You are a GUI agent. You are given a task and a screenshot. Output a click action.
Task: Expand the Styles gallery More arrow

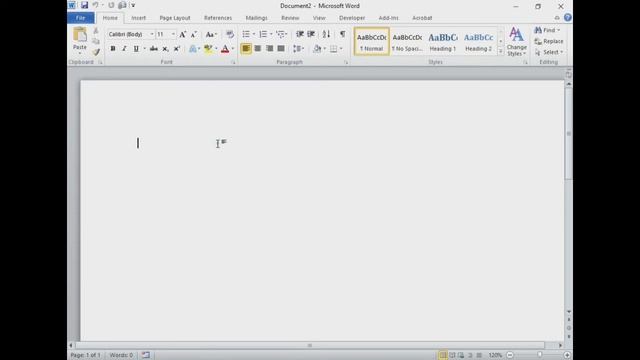coord(500,51)
